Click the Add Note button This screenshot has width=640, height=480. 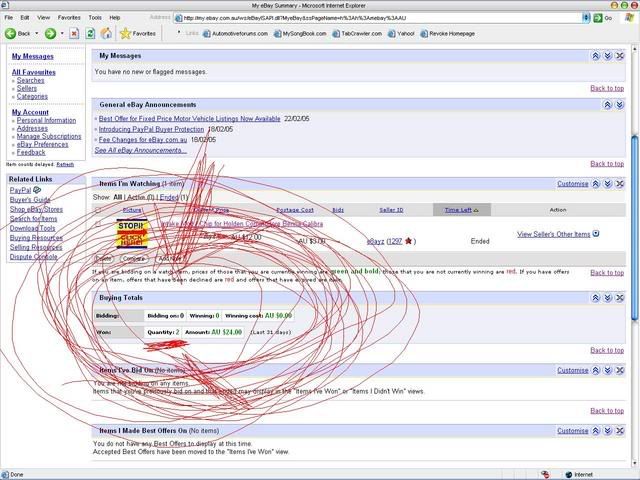coord(170,258)
